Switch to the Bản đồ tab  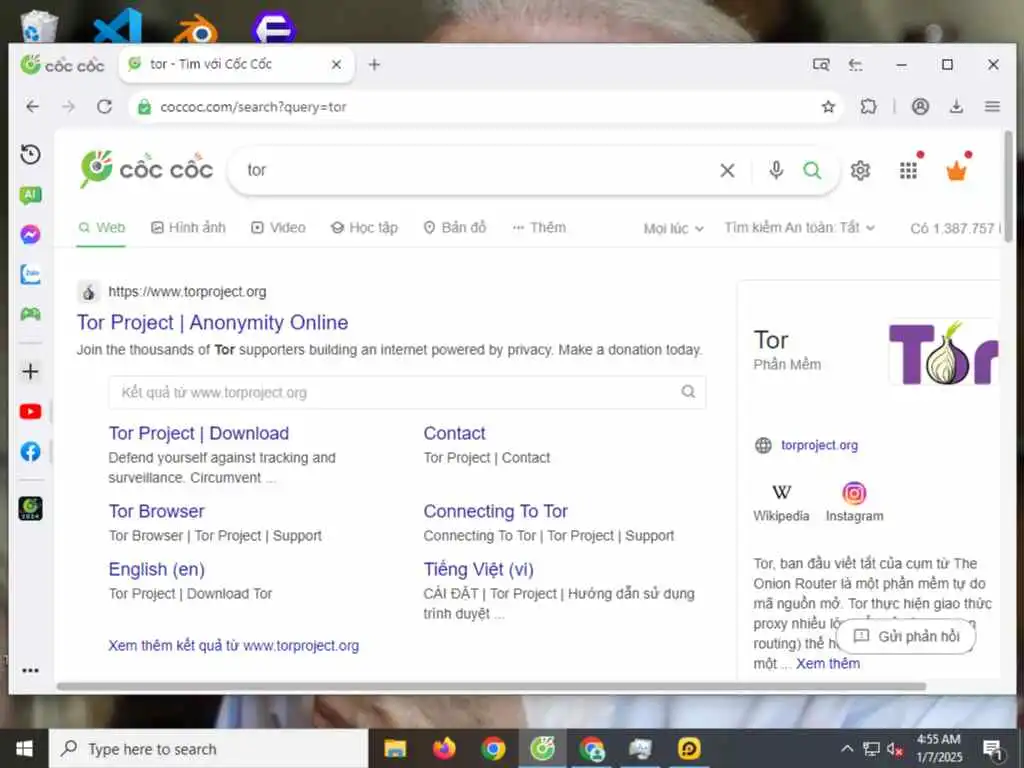455,227
